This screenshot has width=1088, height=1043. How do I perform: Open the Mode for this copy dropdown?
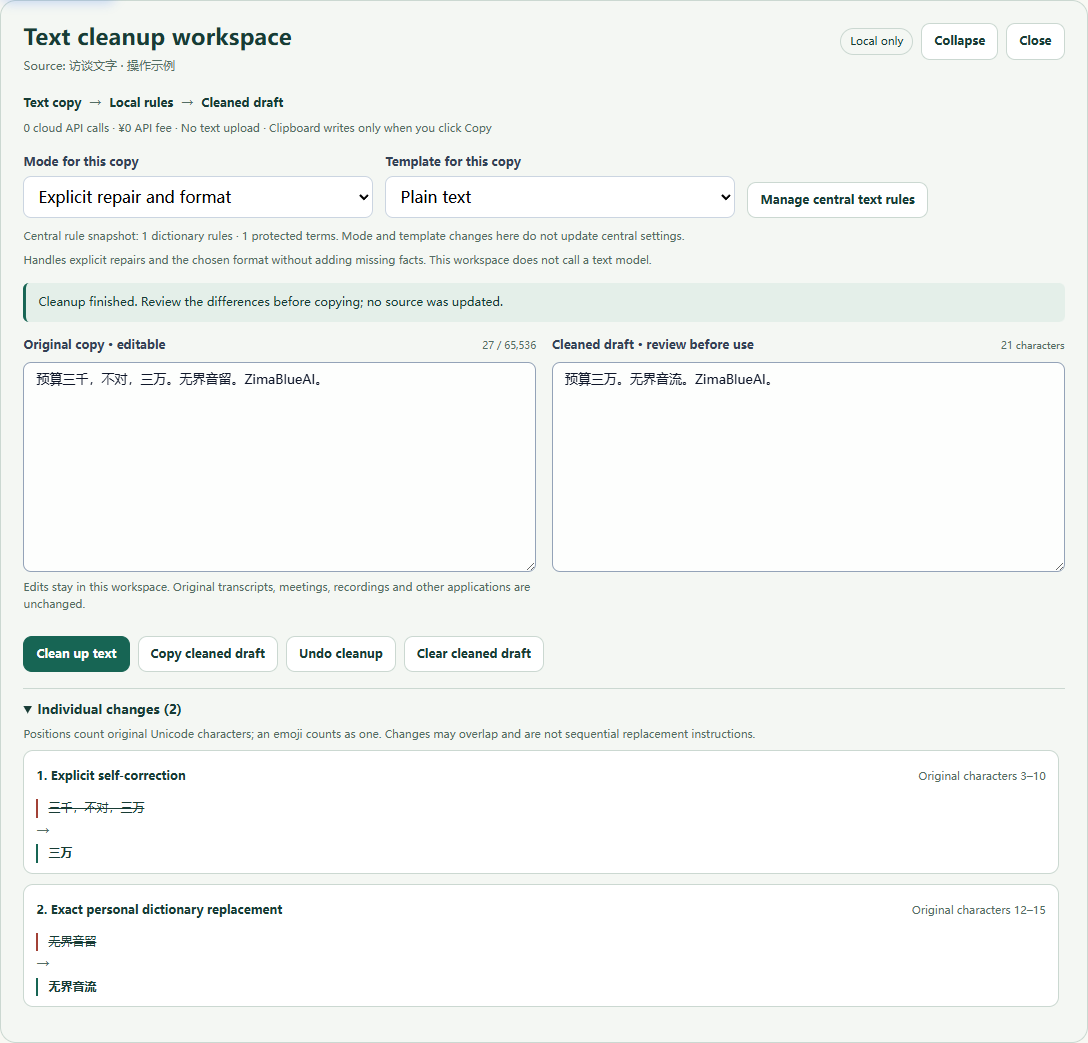pyautogui.click(x=198, y=197)
